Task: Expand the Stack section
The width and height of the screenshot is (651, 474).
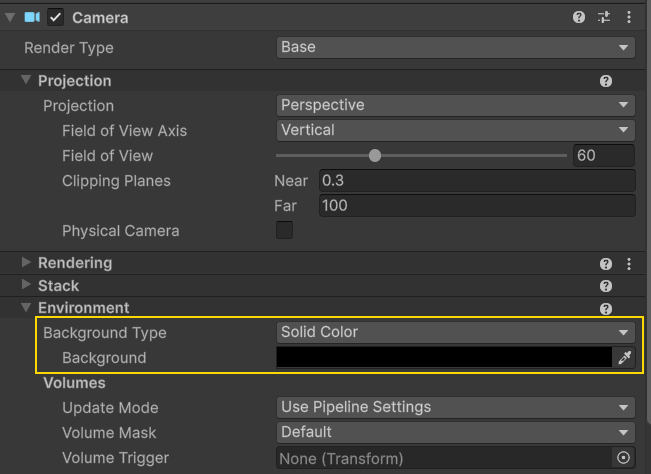Action: 26,286
